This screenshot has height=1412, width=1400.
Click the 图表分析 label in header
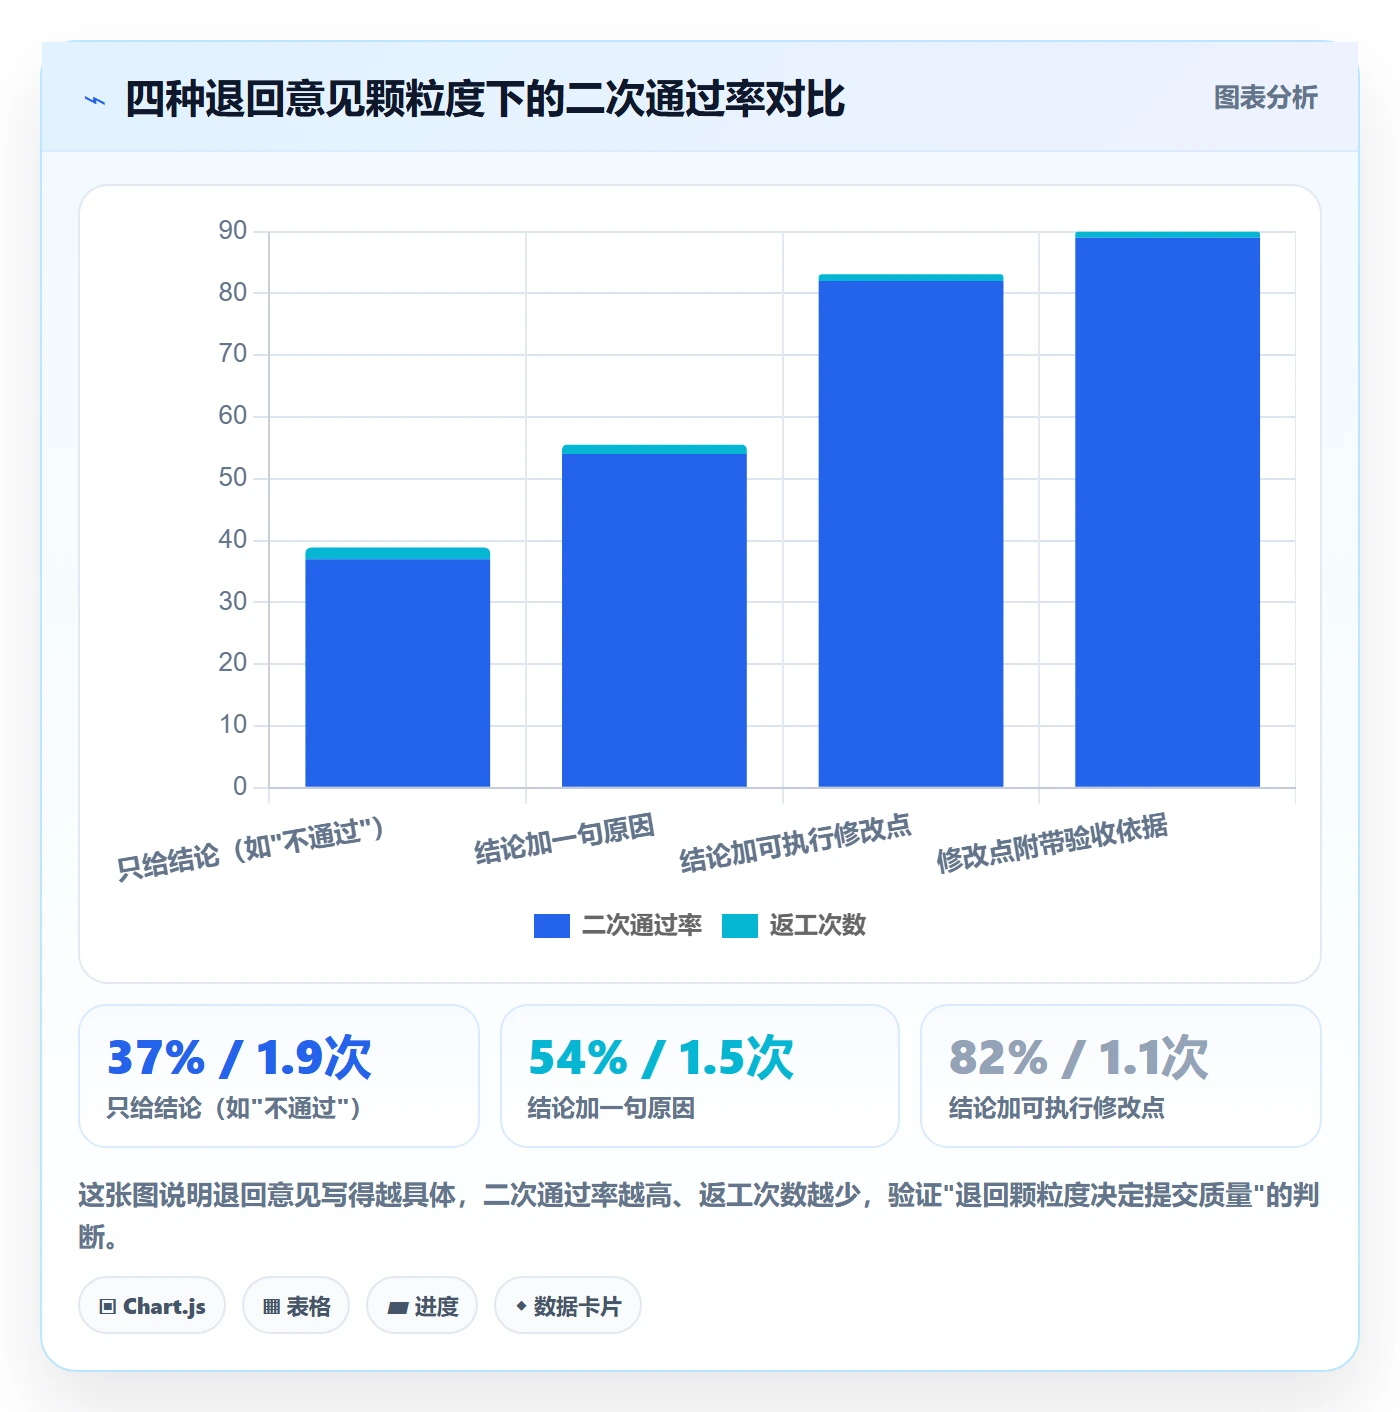(x=1265, y=98)
